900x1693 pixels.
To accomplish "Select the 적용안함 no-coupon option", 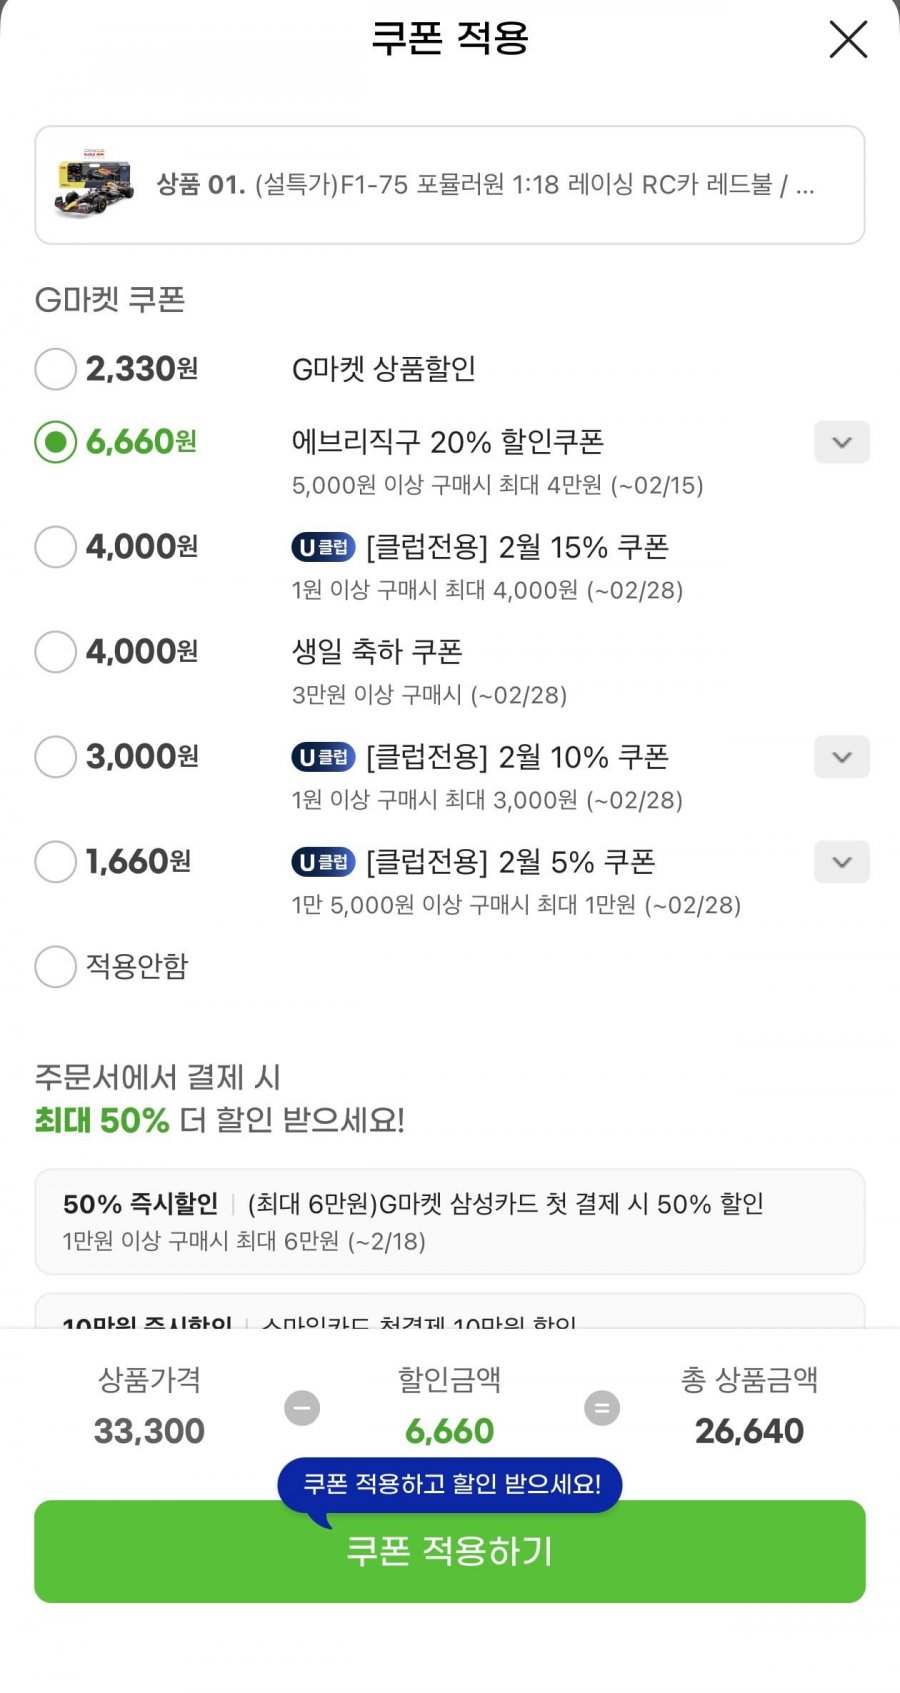I will [x=56, y=967].
